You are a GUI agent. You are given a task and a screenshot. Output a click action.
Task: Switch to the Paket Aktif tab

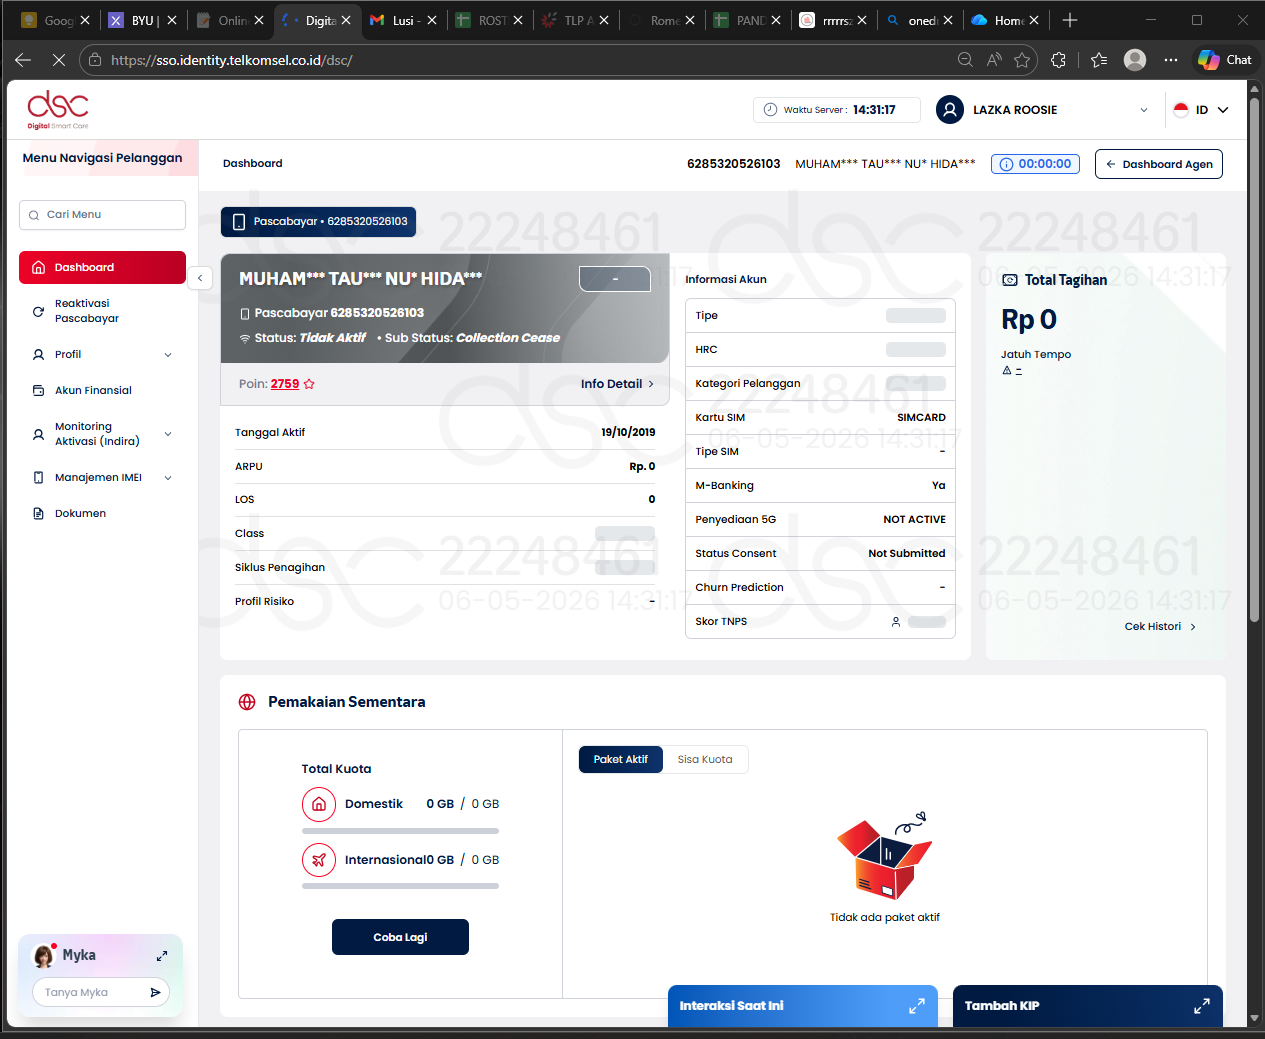coord(621,760)
